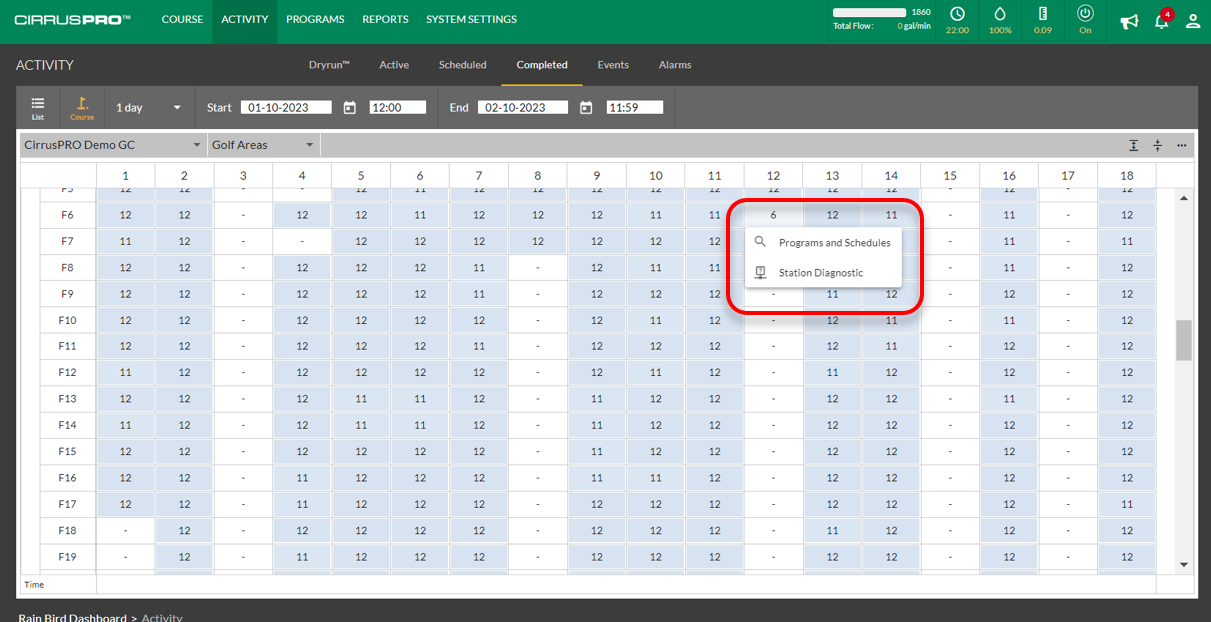Click the clock icon showing 22:00
1211x622 pixels.
tap(957, 14)
